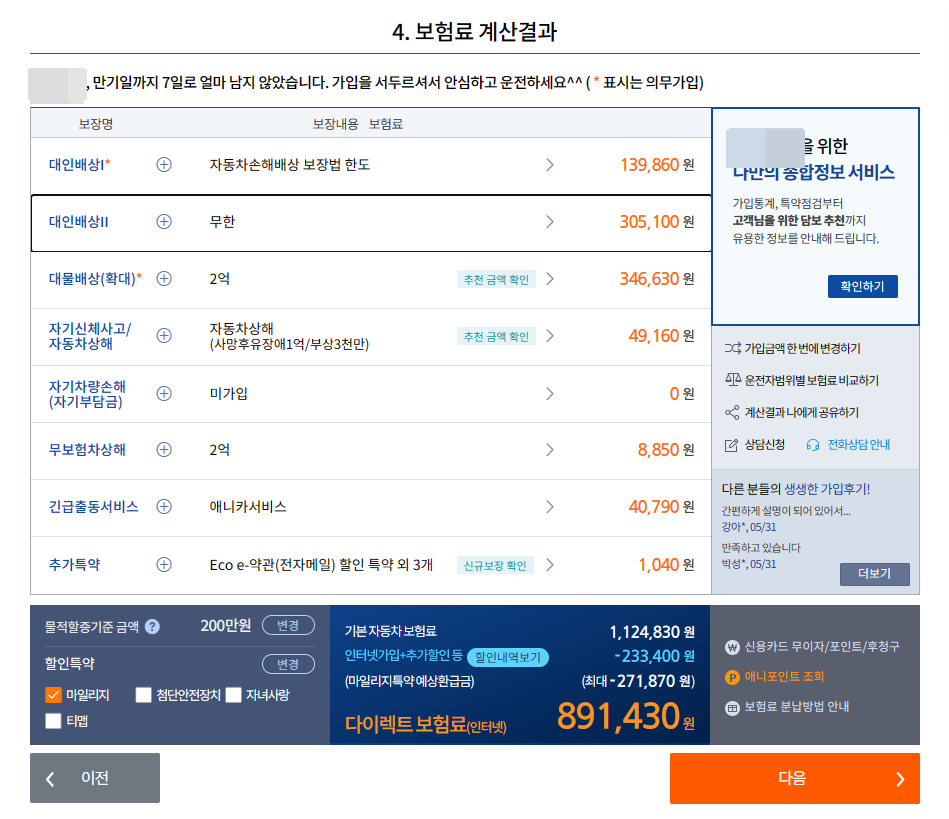Click the 891,430 원 direct premium total
949x819 pixels.
coord(625,716)
